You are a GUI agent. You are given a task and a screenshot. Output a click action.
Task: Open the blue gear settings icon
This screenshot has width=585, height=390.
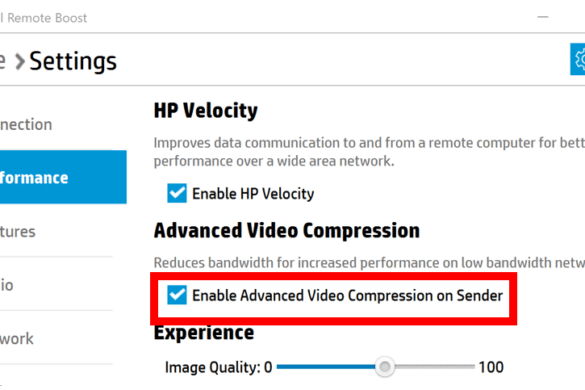point(578,59)
